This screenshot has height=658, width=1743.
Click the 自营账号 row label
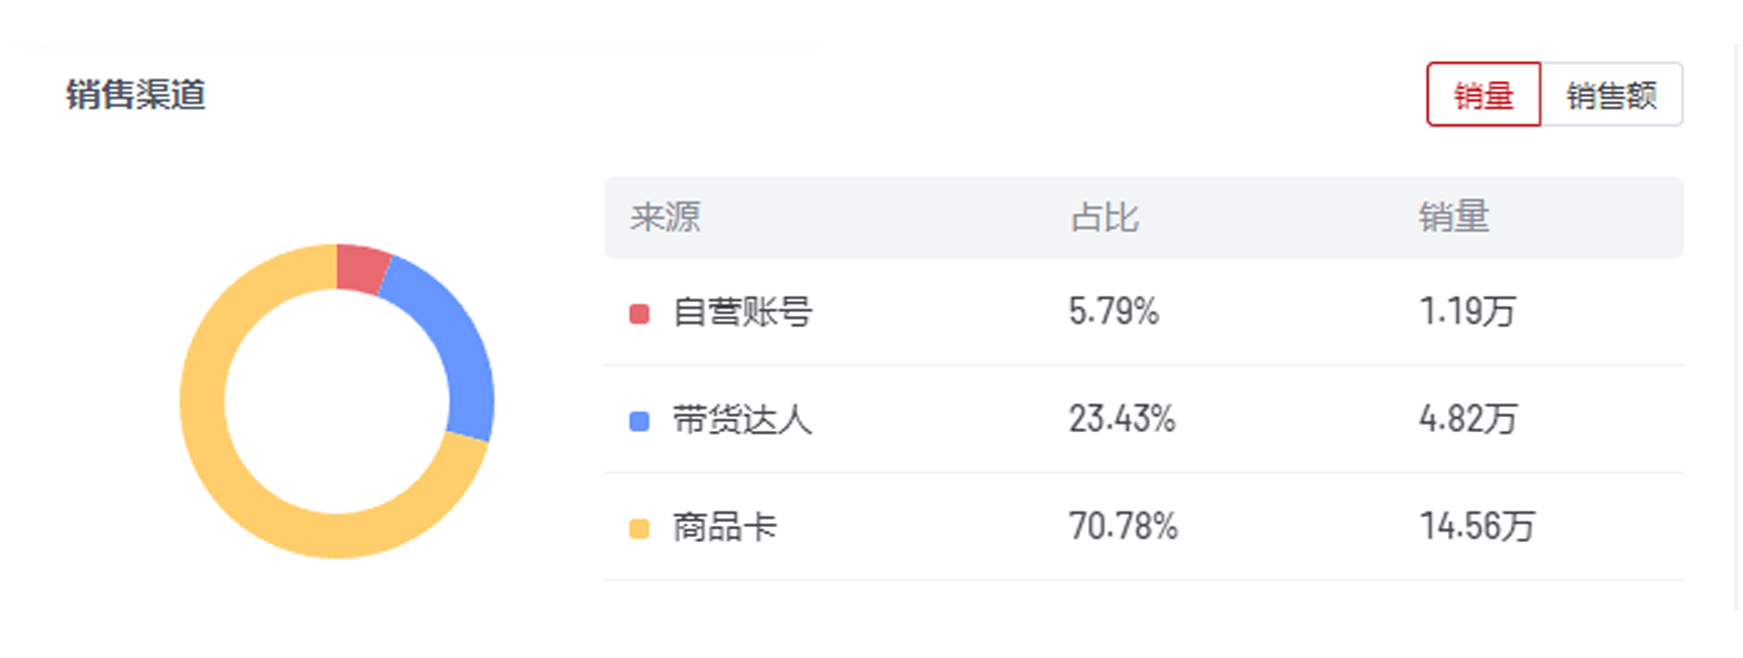pyautogui.click(x=742, y=312)
